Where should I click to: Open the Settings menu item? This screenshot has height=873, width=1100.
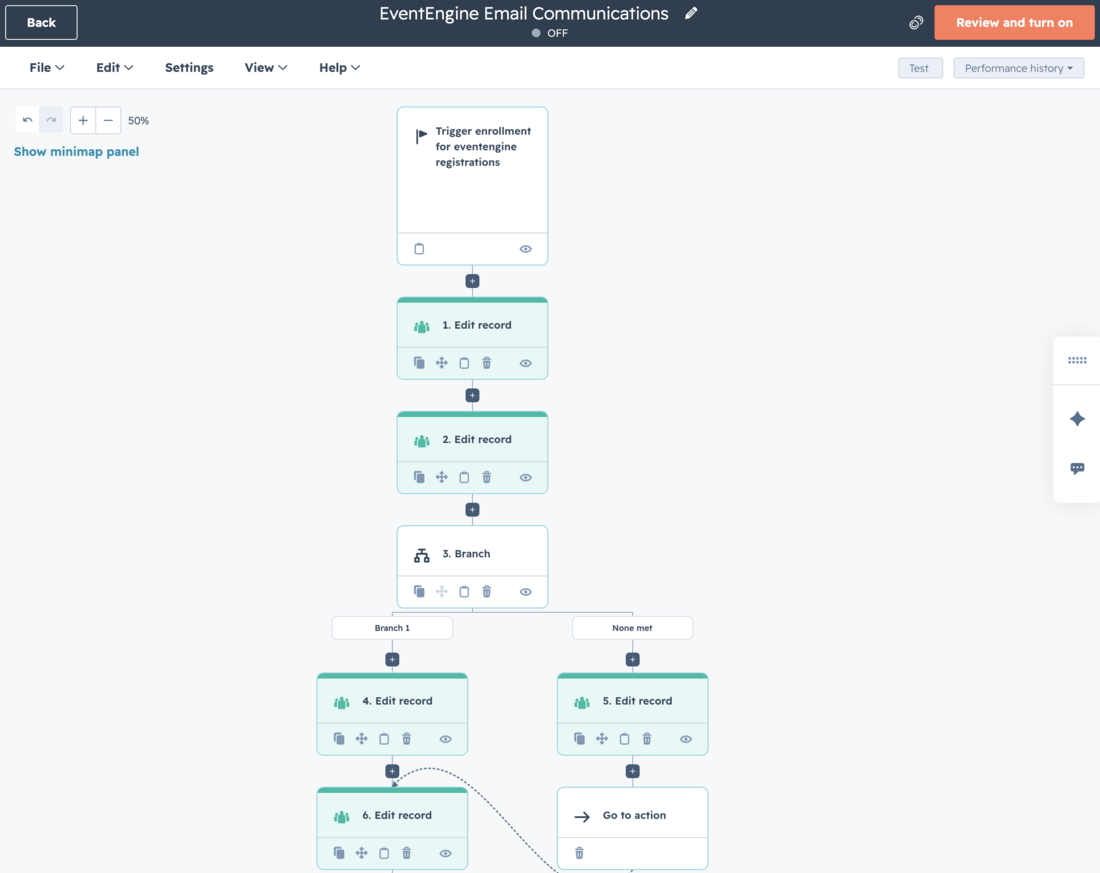[189, 67]
